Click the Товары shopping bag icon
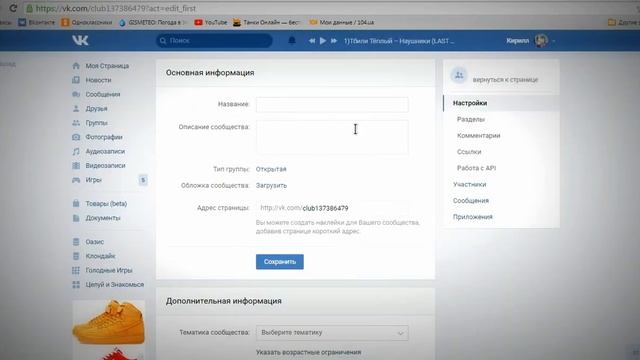The height and width of the screenshot is (360, 640). coord(76,203)
